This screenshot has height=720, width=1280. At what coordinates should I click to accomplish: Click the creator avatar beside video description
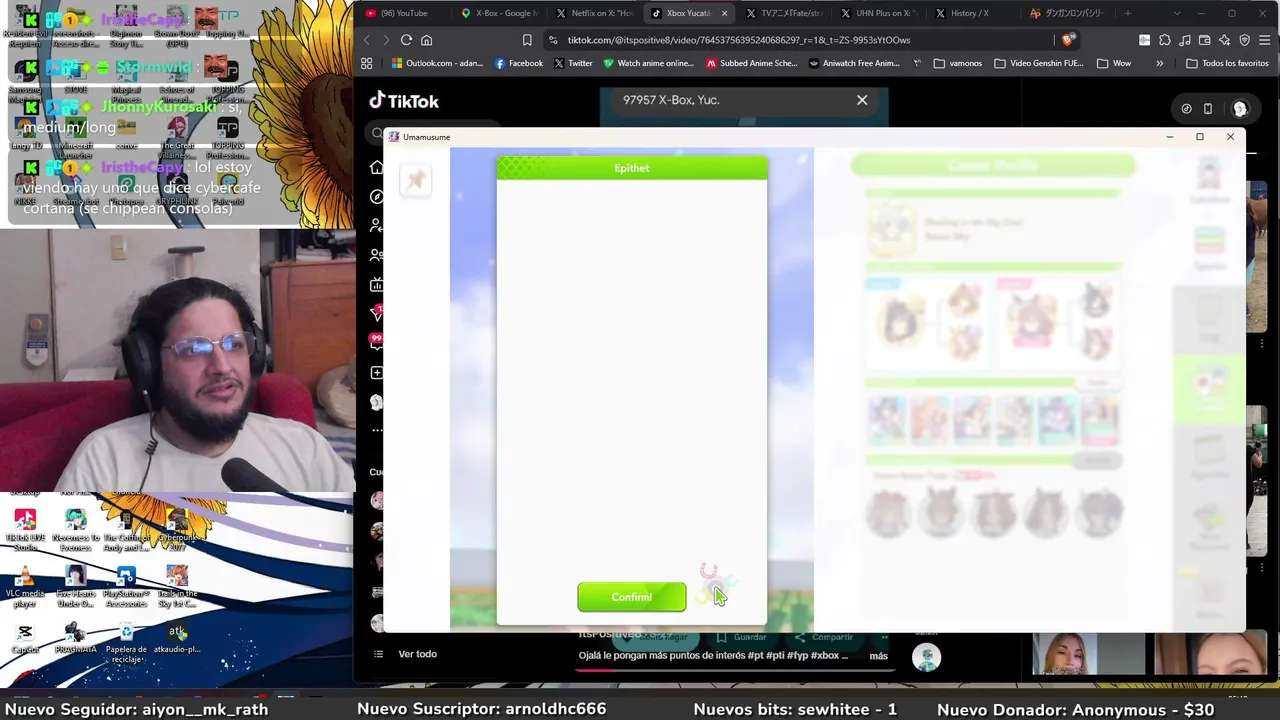click(x=926, y=657)
